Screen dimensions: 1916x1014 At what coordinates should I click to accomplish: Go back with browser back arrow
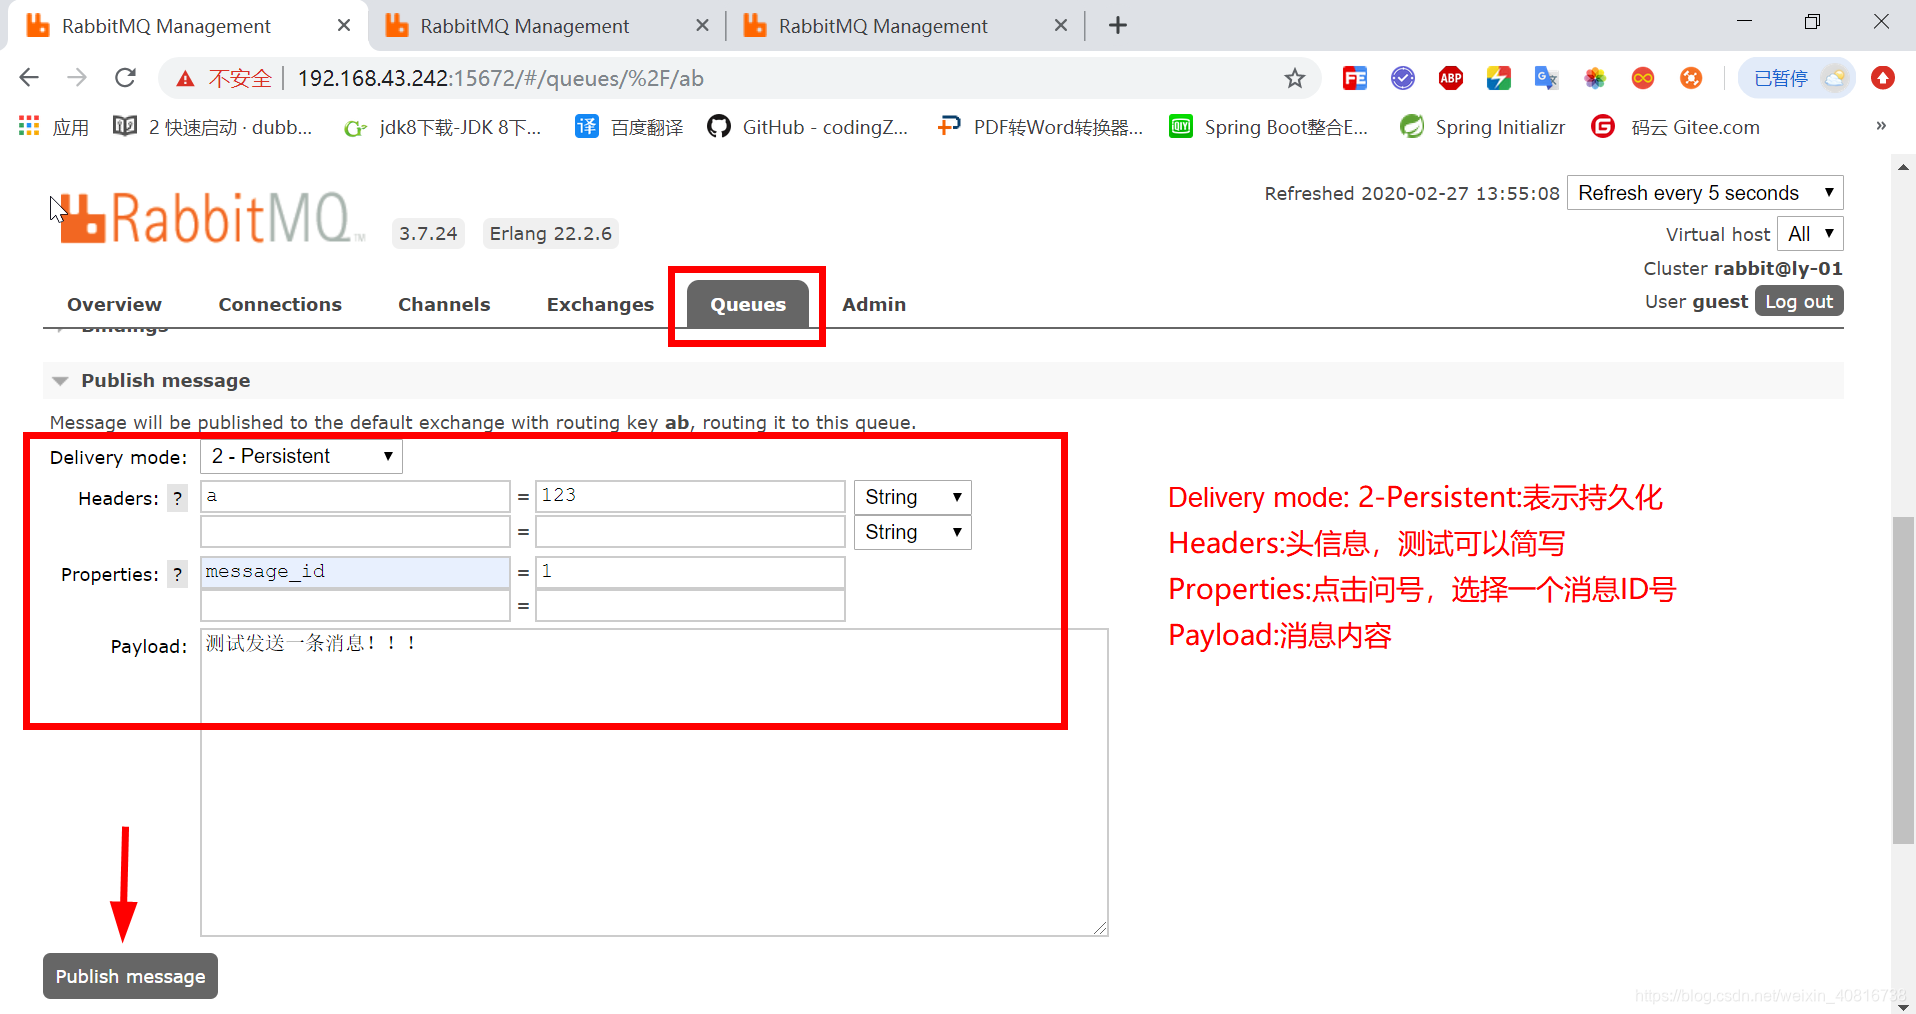tap(29, 78)
